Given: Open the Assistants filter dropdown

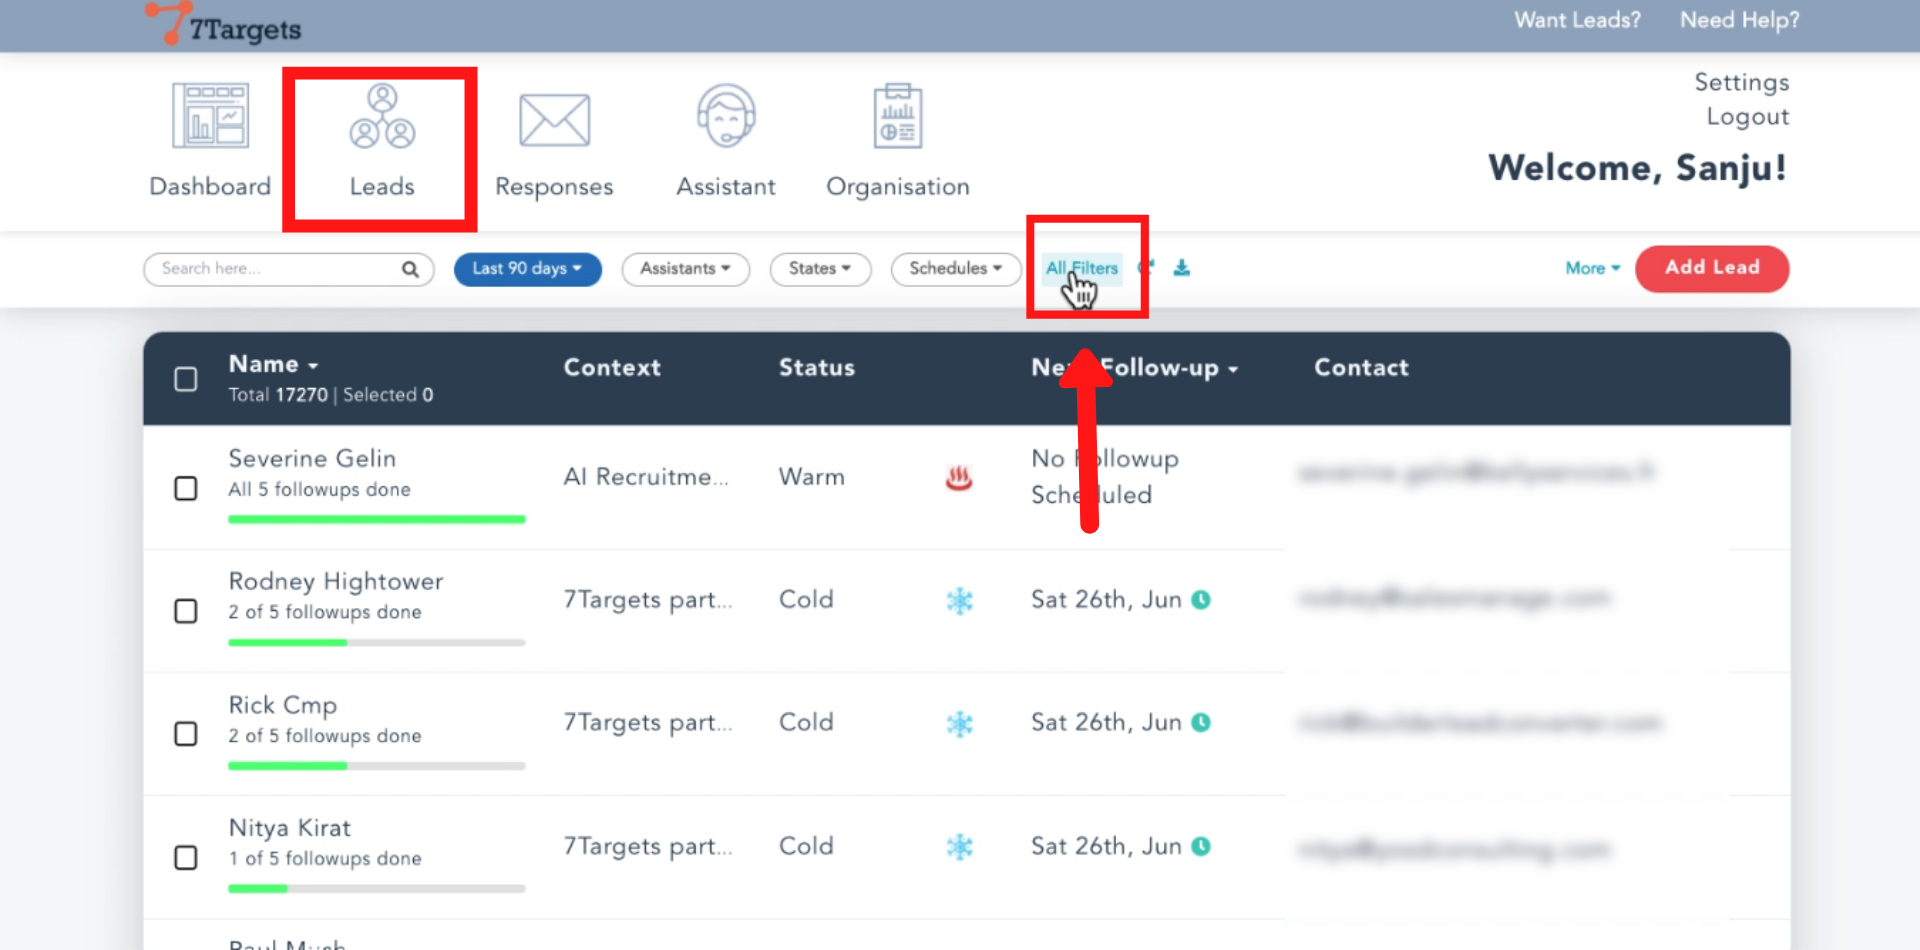Looking at the screenshot, I should (x=685, y=269).
